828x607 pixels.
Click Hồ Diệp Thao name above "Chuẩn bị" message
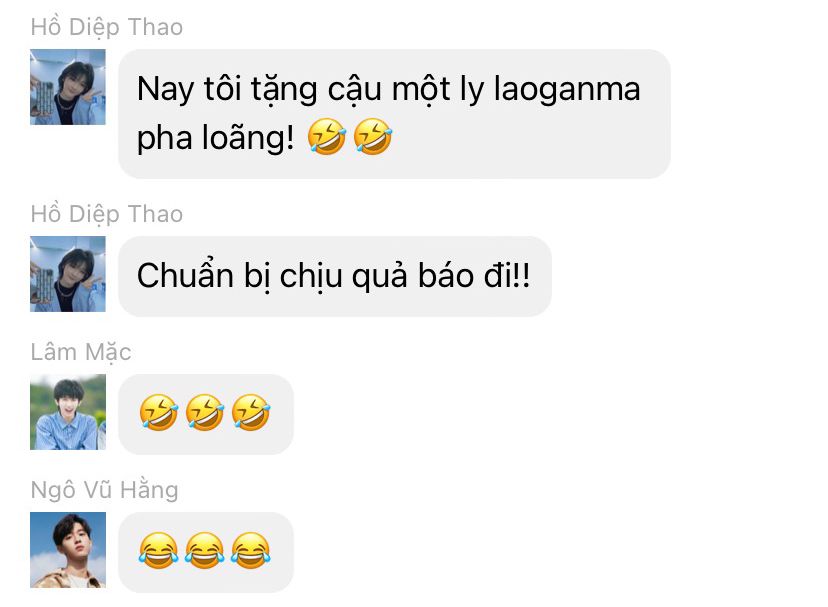pos(107,214)
